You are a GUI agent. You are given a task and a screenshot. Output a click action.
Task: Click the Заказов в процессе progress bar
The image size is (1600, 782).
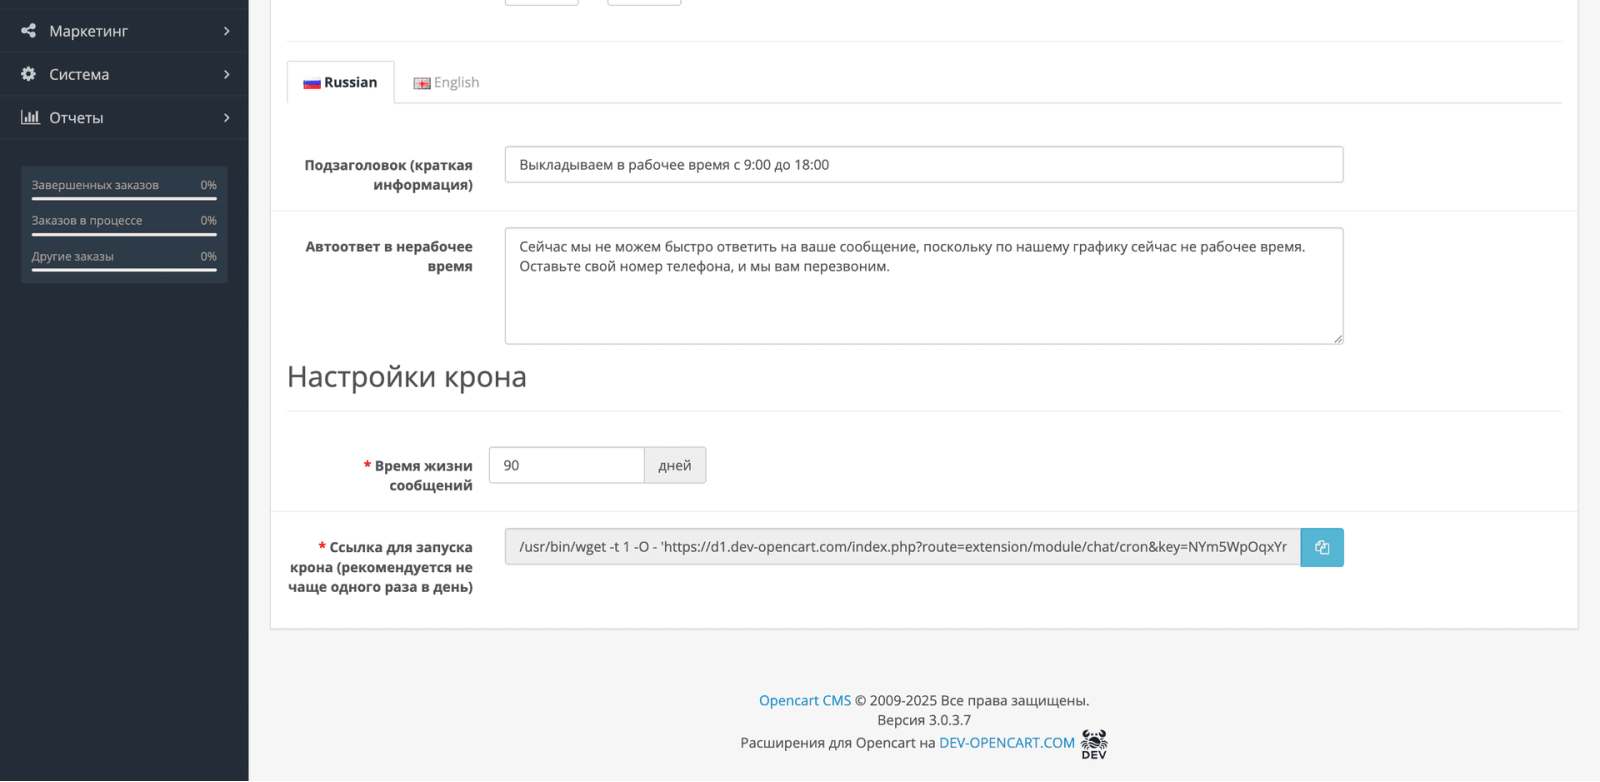click(x=124, y=235)
